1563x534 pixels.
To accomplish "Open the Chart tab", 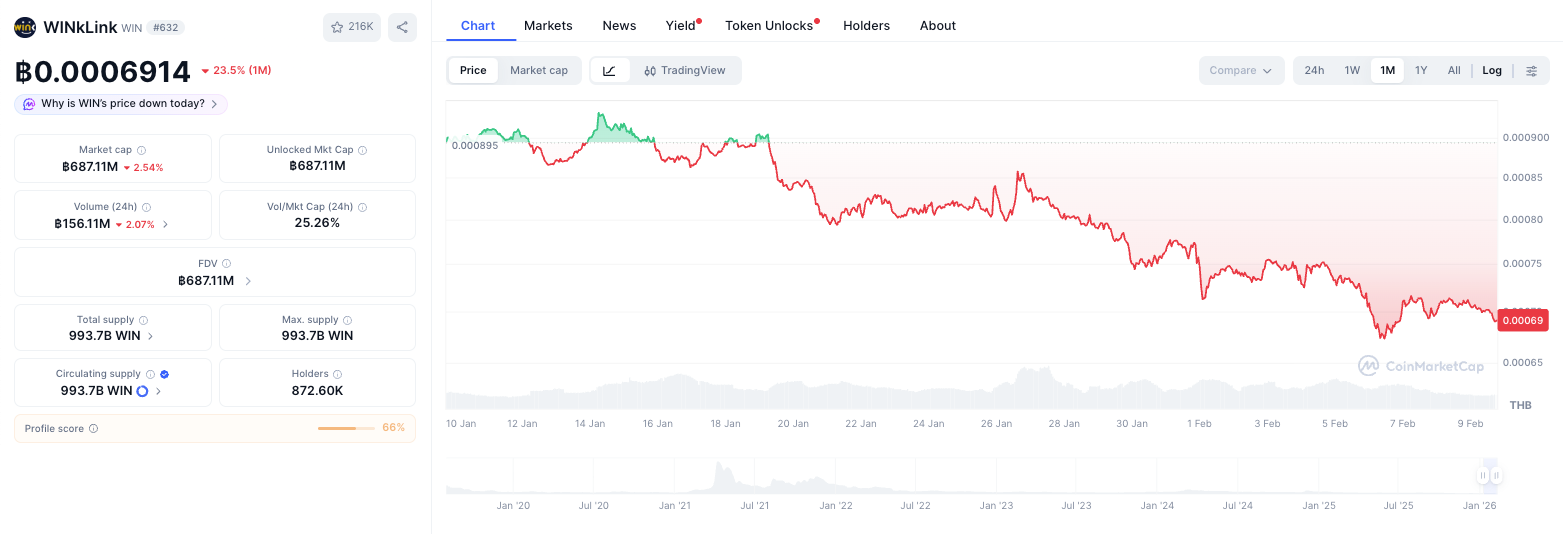I will pyautogui.click(x=478, y=25).
